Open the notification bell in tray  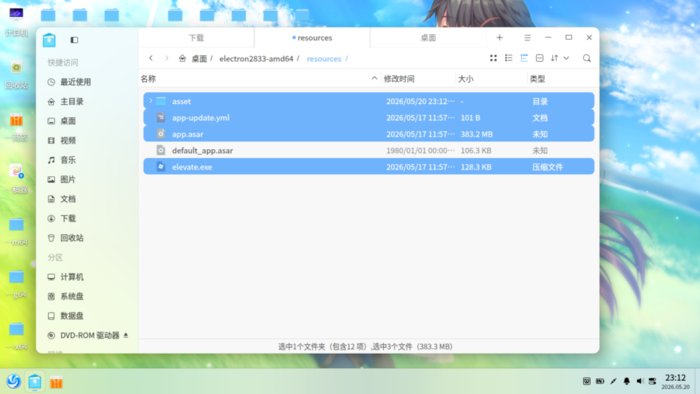626,381
